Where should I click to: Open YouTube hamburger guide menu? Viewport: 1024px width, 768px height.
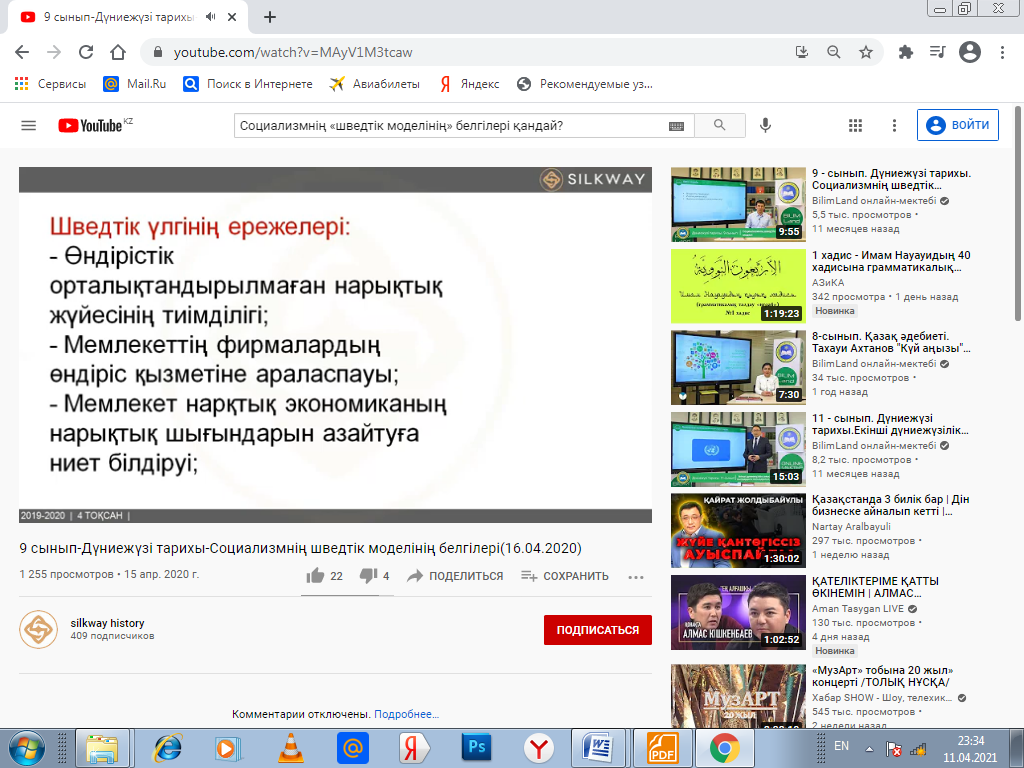tap(29, 125)
